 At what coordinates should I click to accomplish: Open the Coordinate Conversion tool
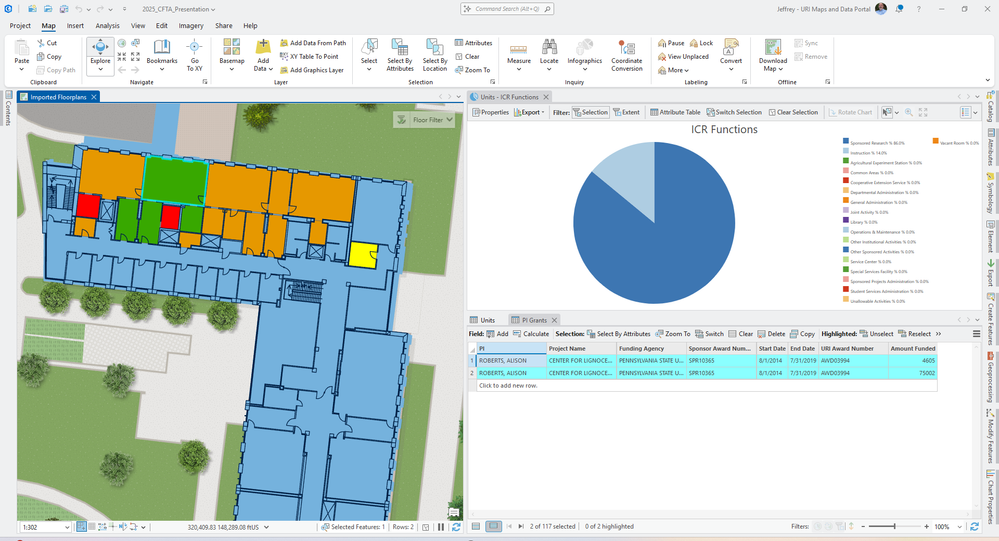627,47
